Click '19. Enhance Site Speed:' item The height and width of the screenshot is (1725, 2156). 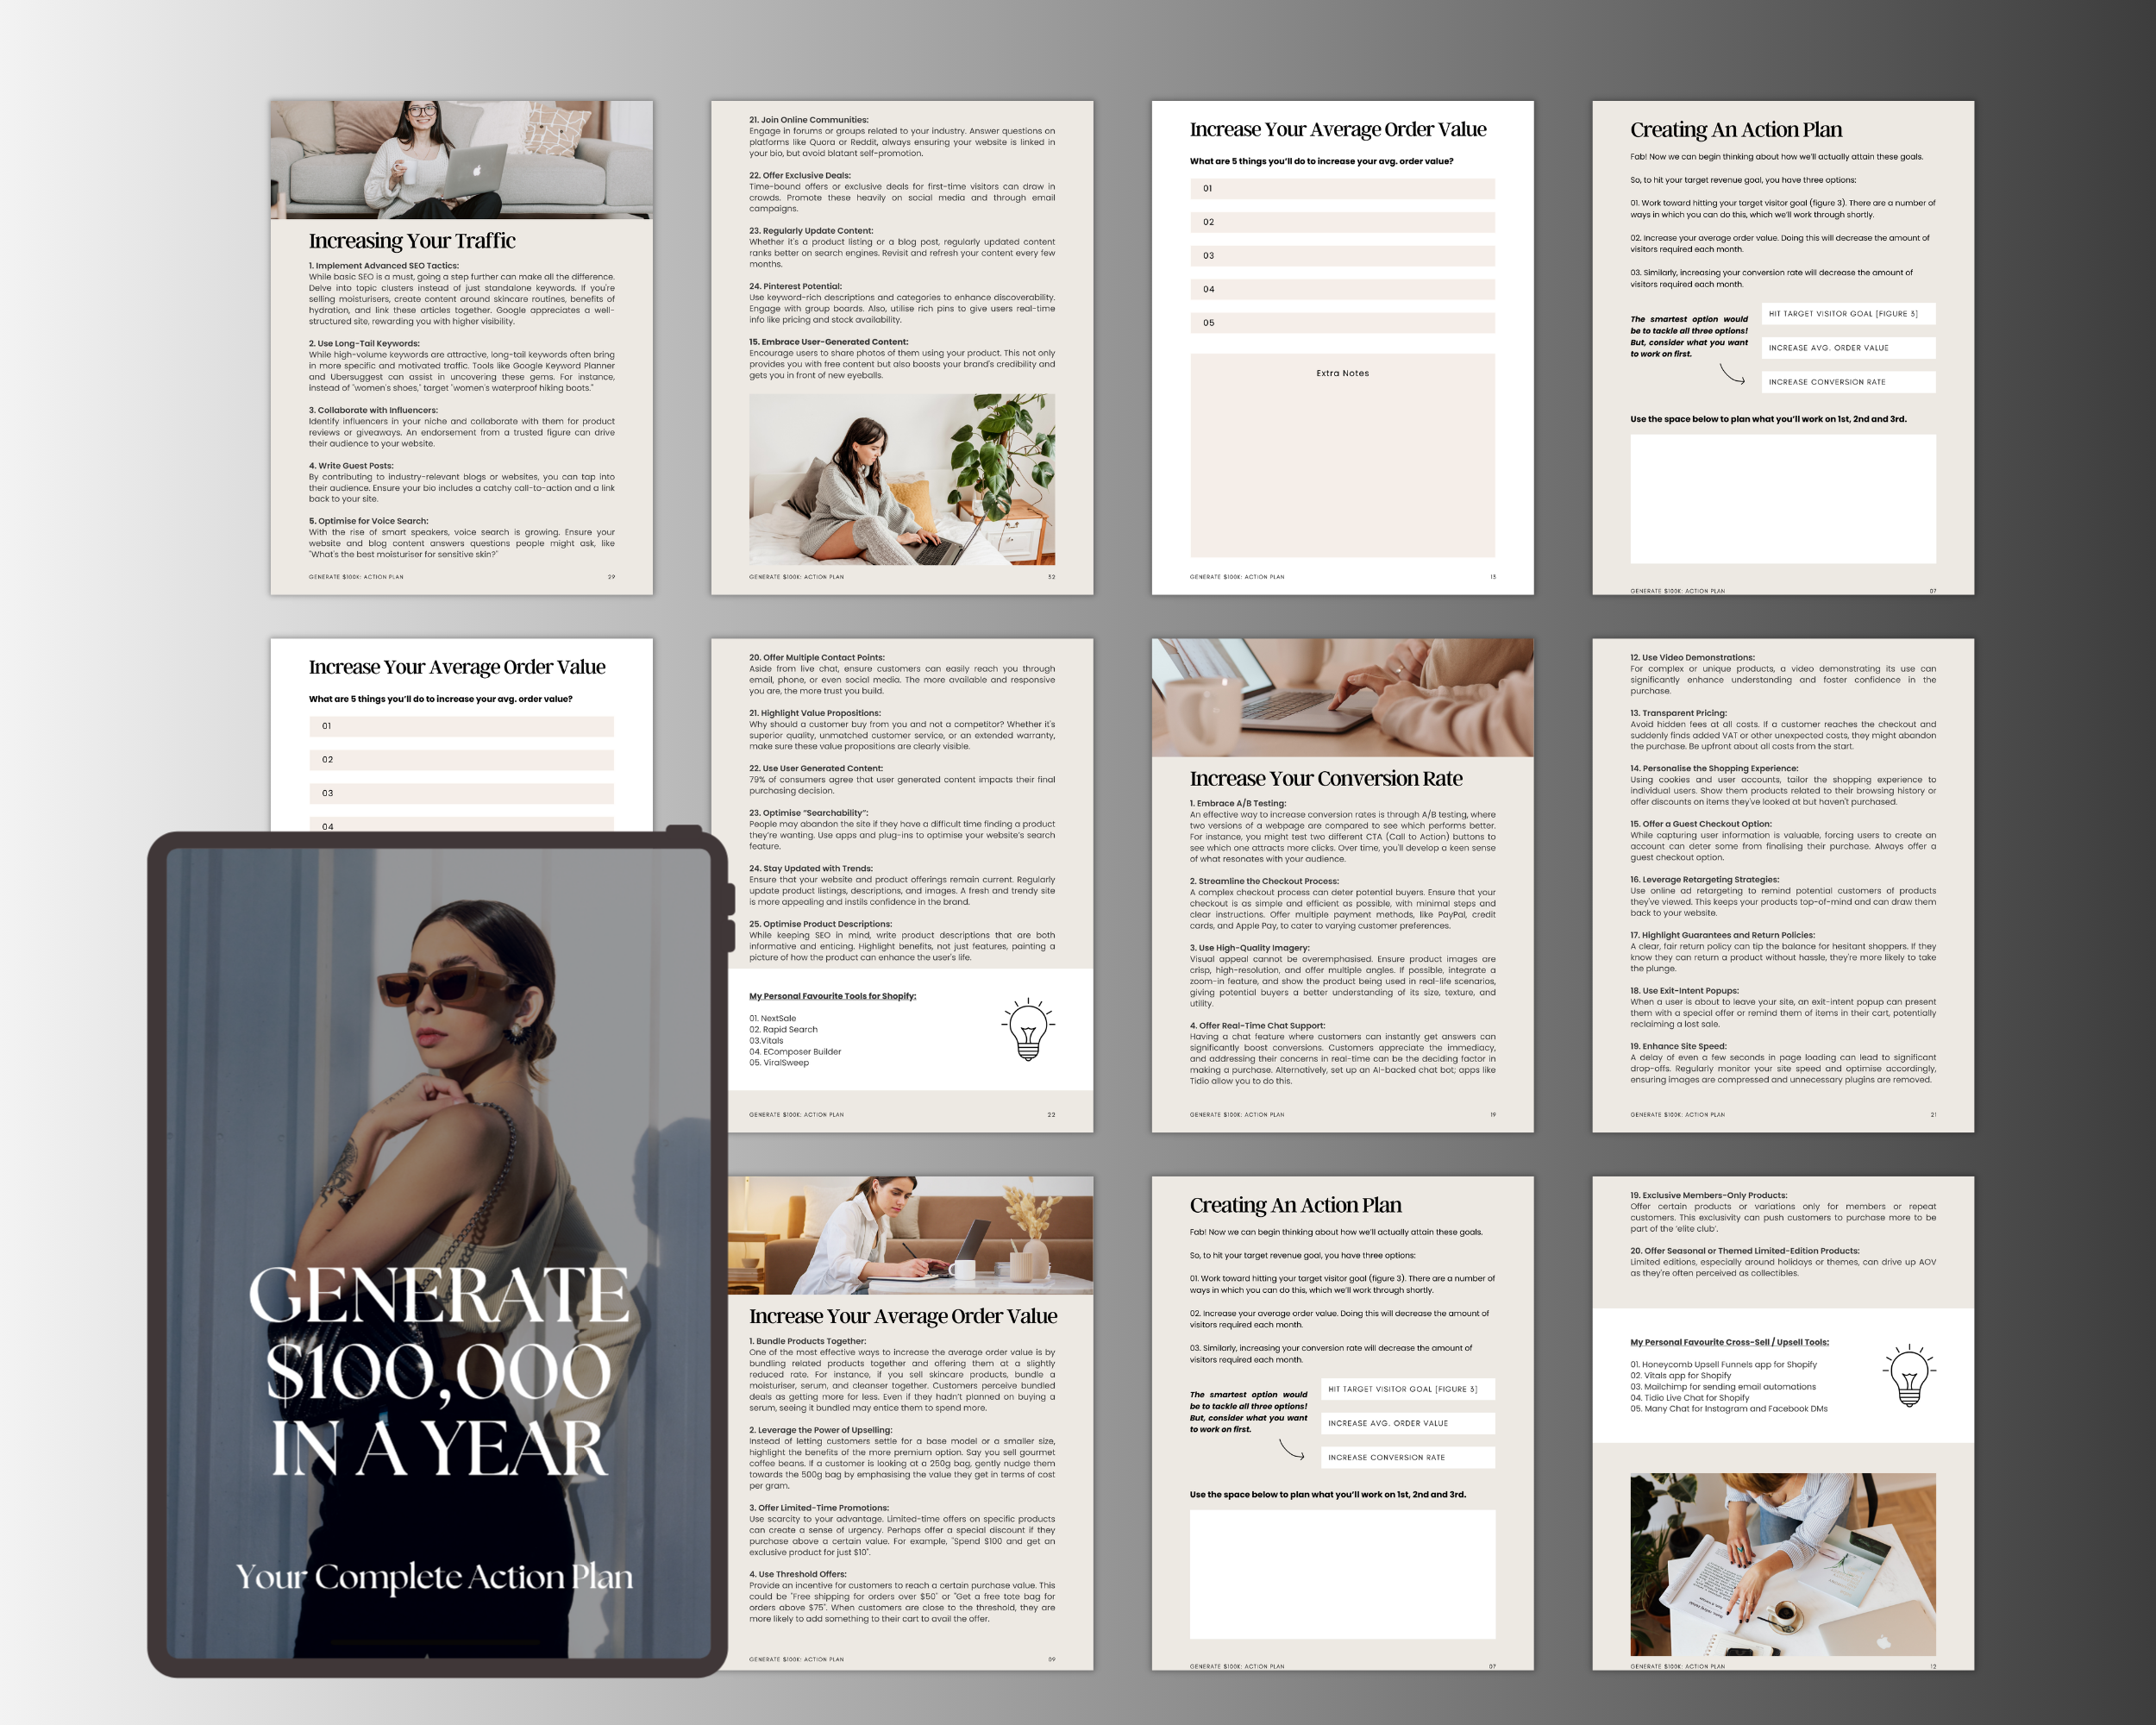[x=1678, y=1046]
